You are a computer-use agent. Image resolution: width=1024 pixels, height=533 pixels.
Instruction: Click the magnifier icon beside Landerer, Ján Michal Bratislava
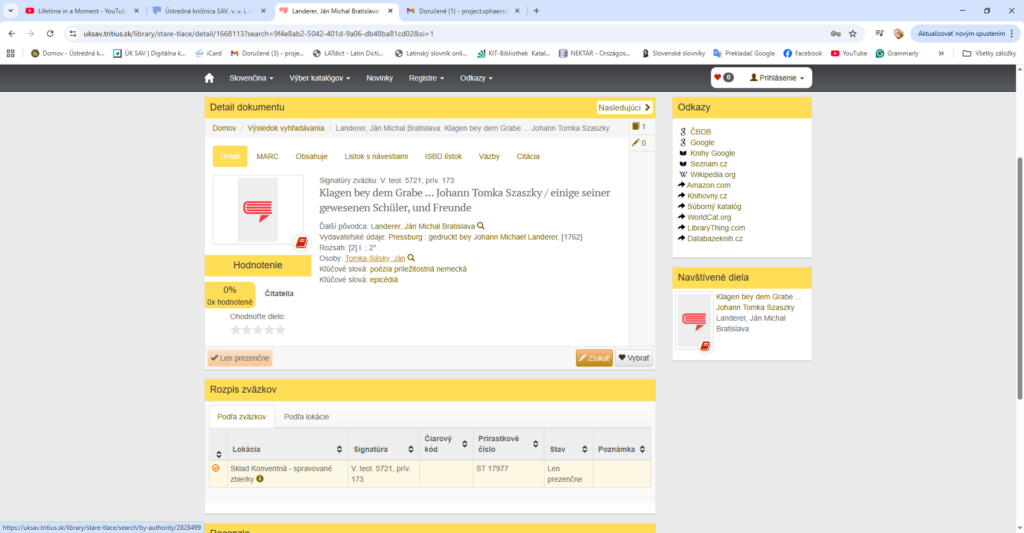(x=481, y=226)
